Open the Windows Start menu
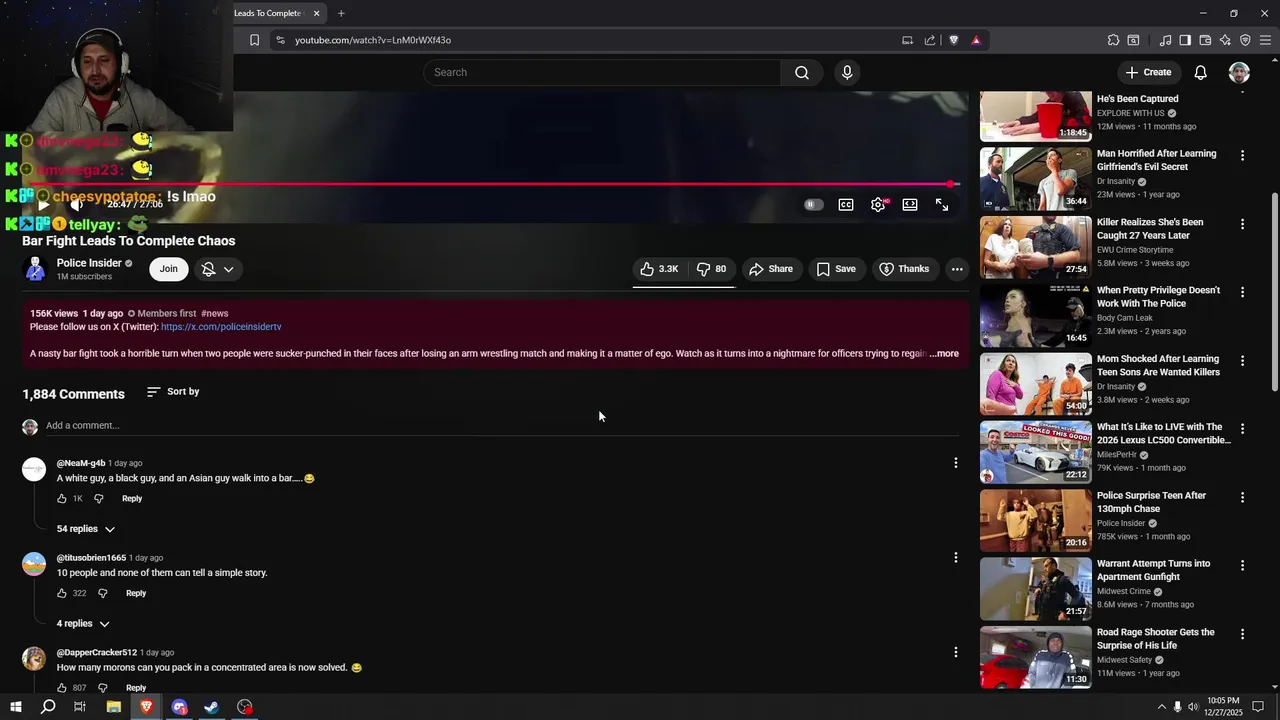Screen dimensions: 1280x720 (x=15, y=707)
